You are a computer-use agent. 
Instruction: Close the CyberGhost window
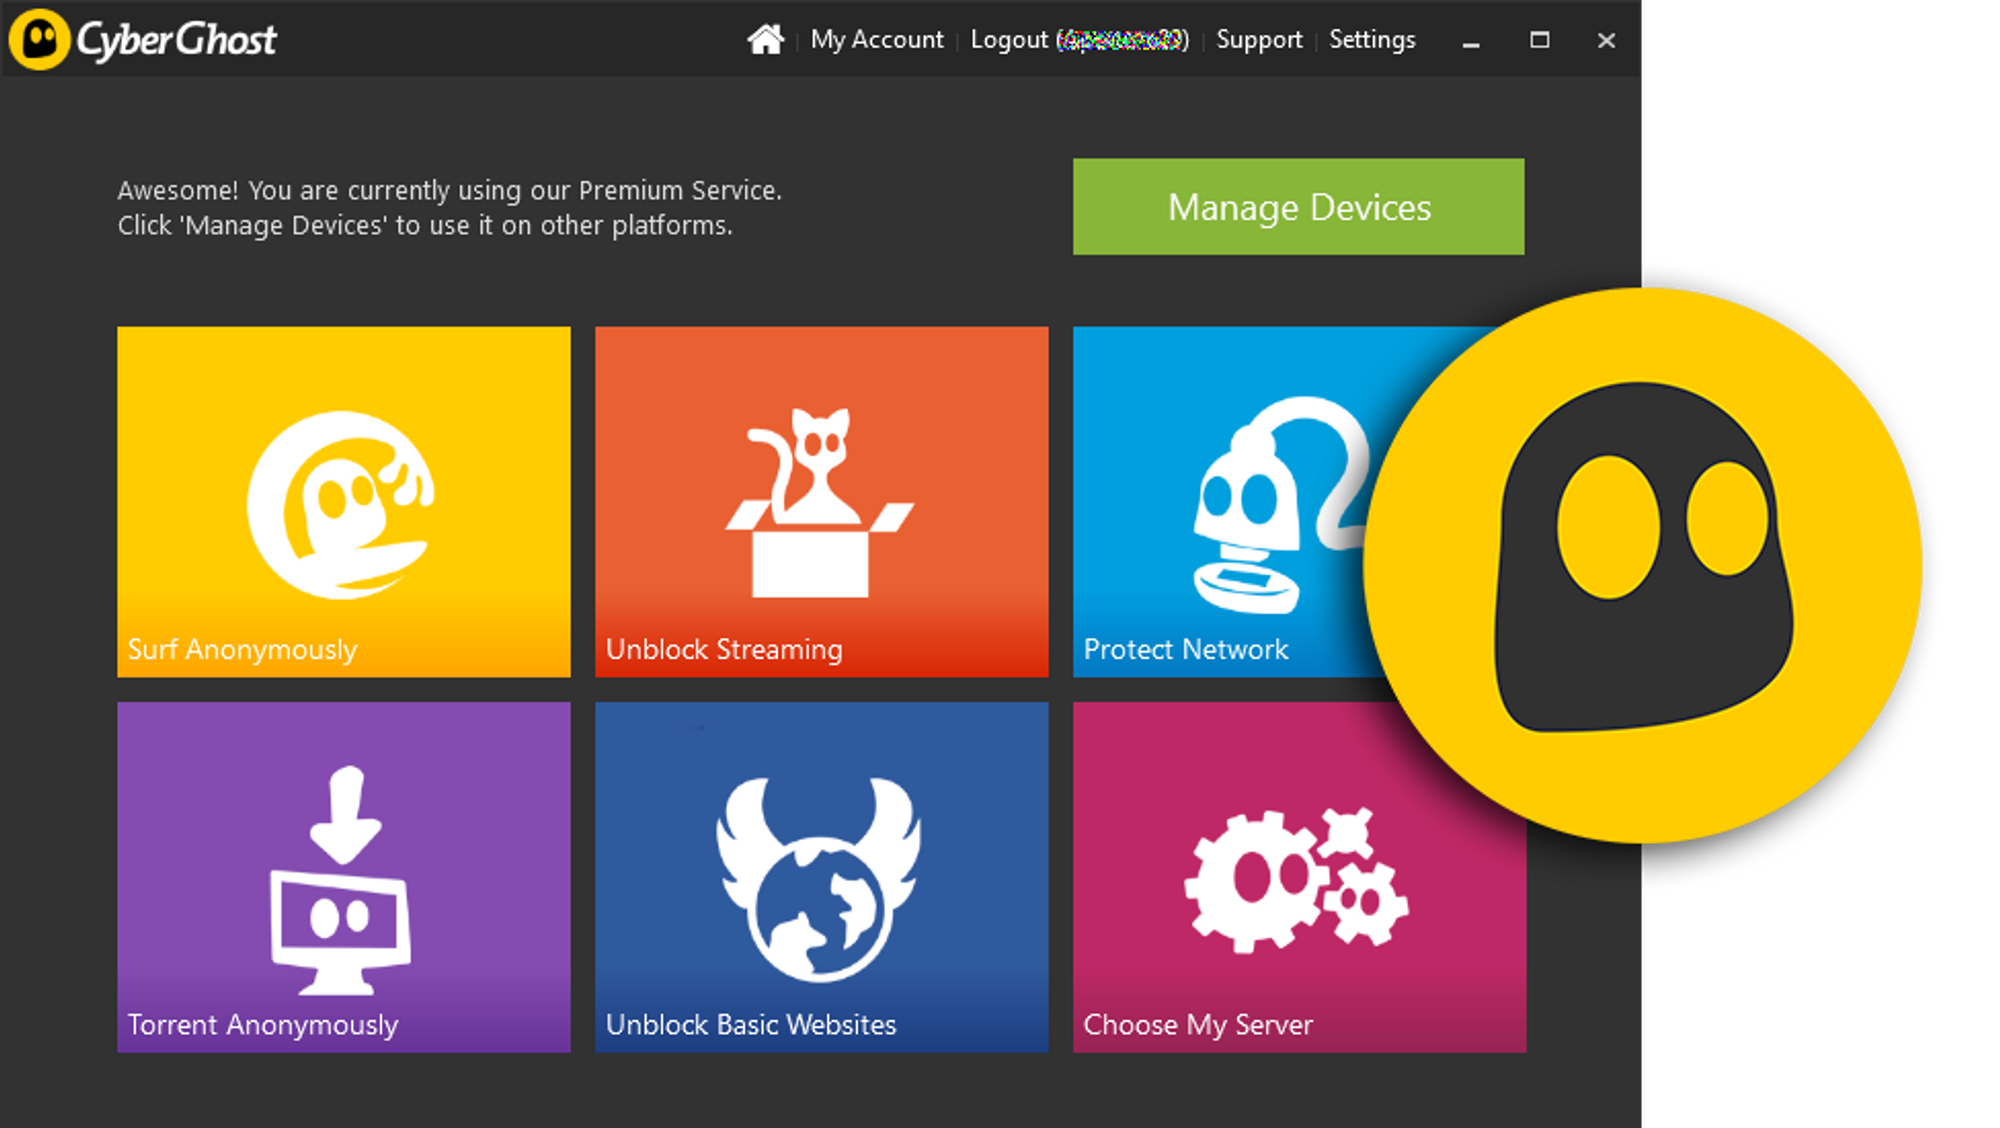1606,40
